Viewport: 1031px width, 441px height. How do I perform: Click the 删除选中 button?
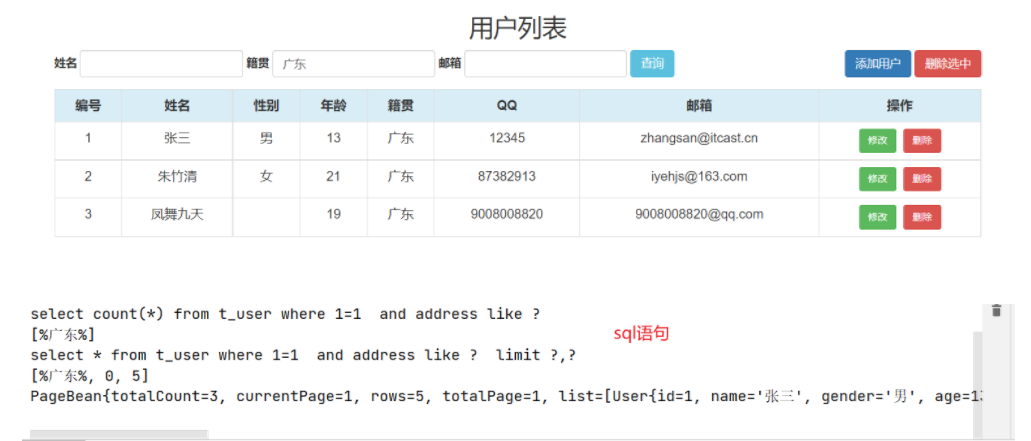[947, 64]
